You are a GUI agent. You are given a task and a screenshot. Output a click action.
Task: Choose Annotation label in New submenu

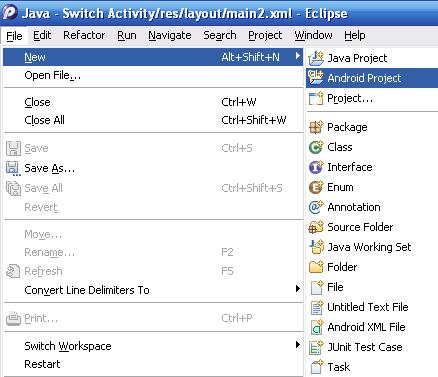point(354,207)
